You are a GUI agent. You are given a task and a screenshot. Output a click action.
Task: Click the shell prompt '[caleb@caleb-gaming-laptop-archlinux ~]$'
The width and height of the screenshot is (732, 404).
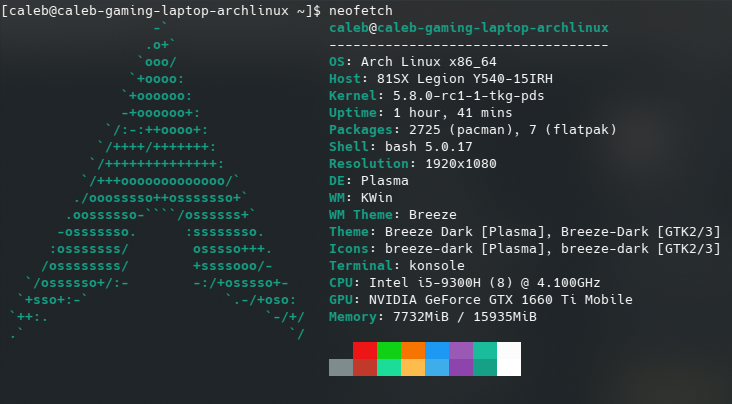coord(161,11)
